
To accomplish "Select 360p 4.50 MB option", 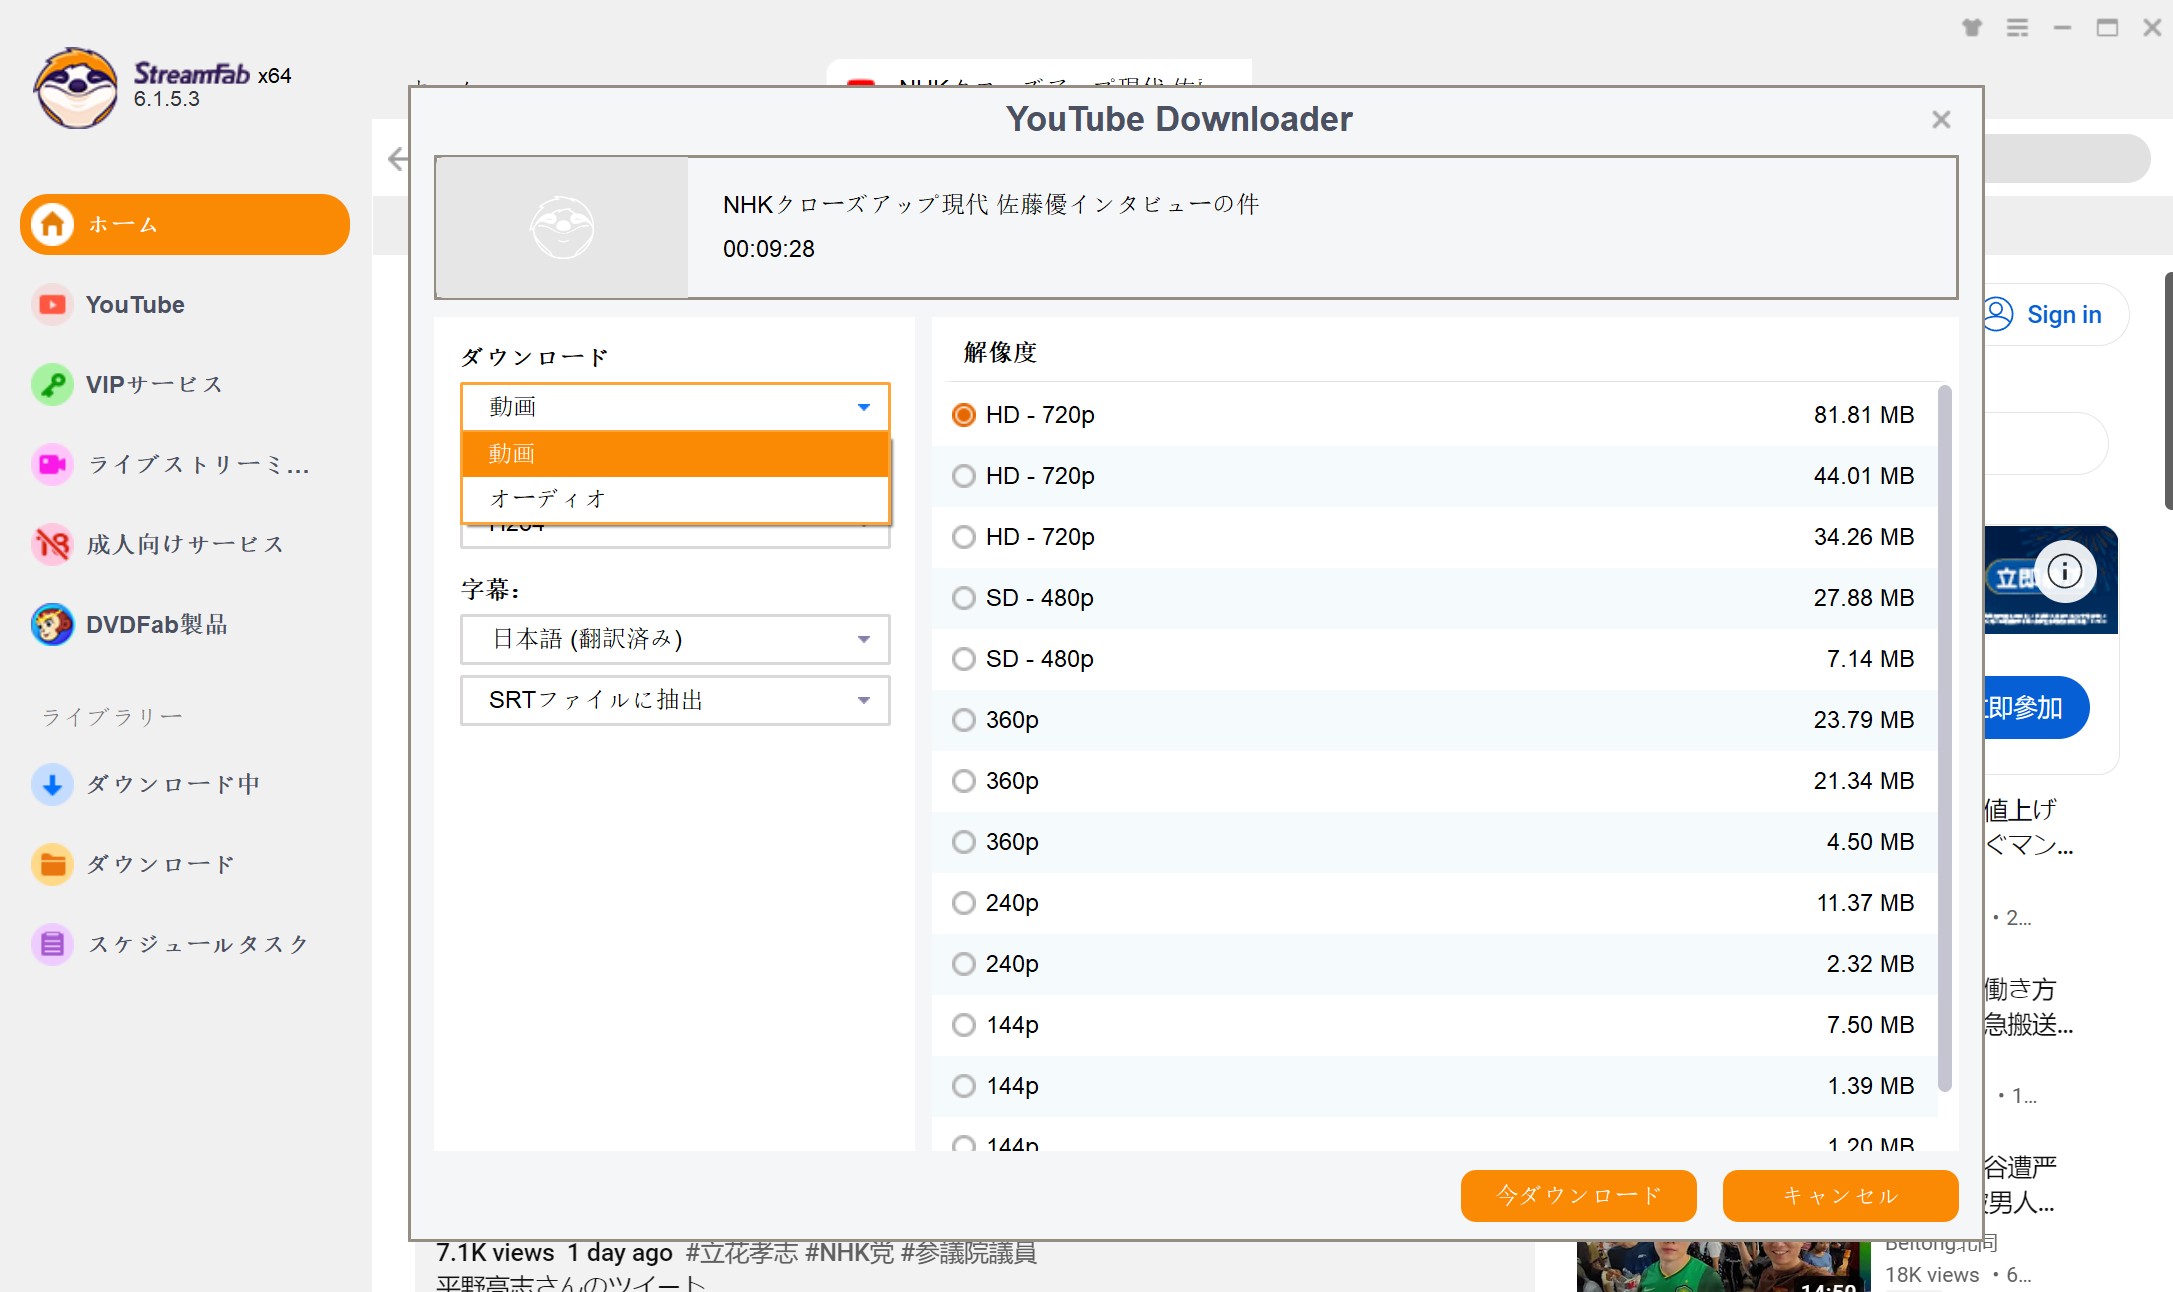I will 1434,841.
